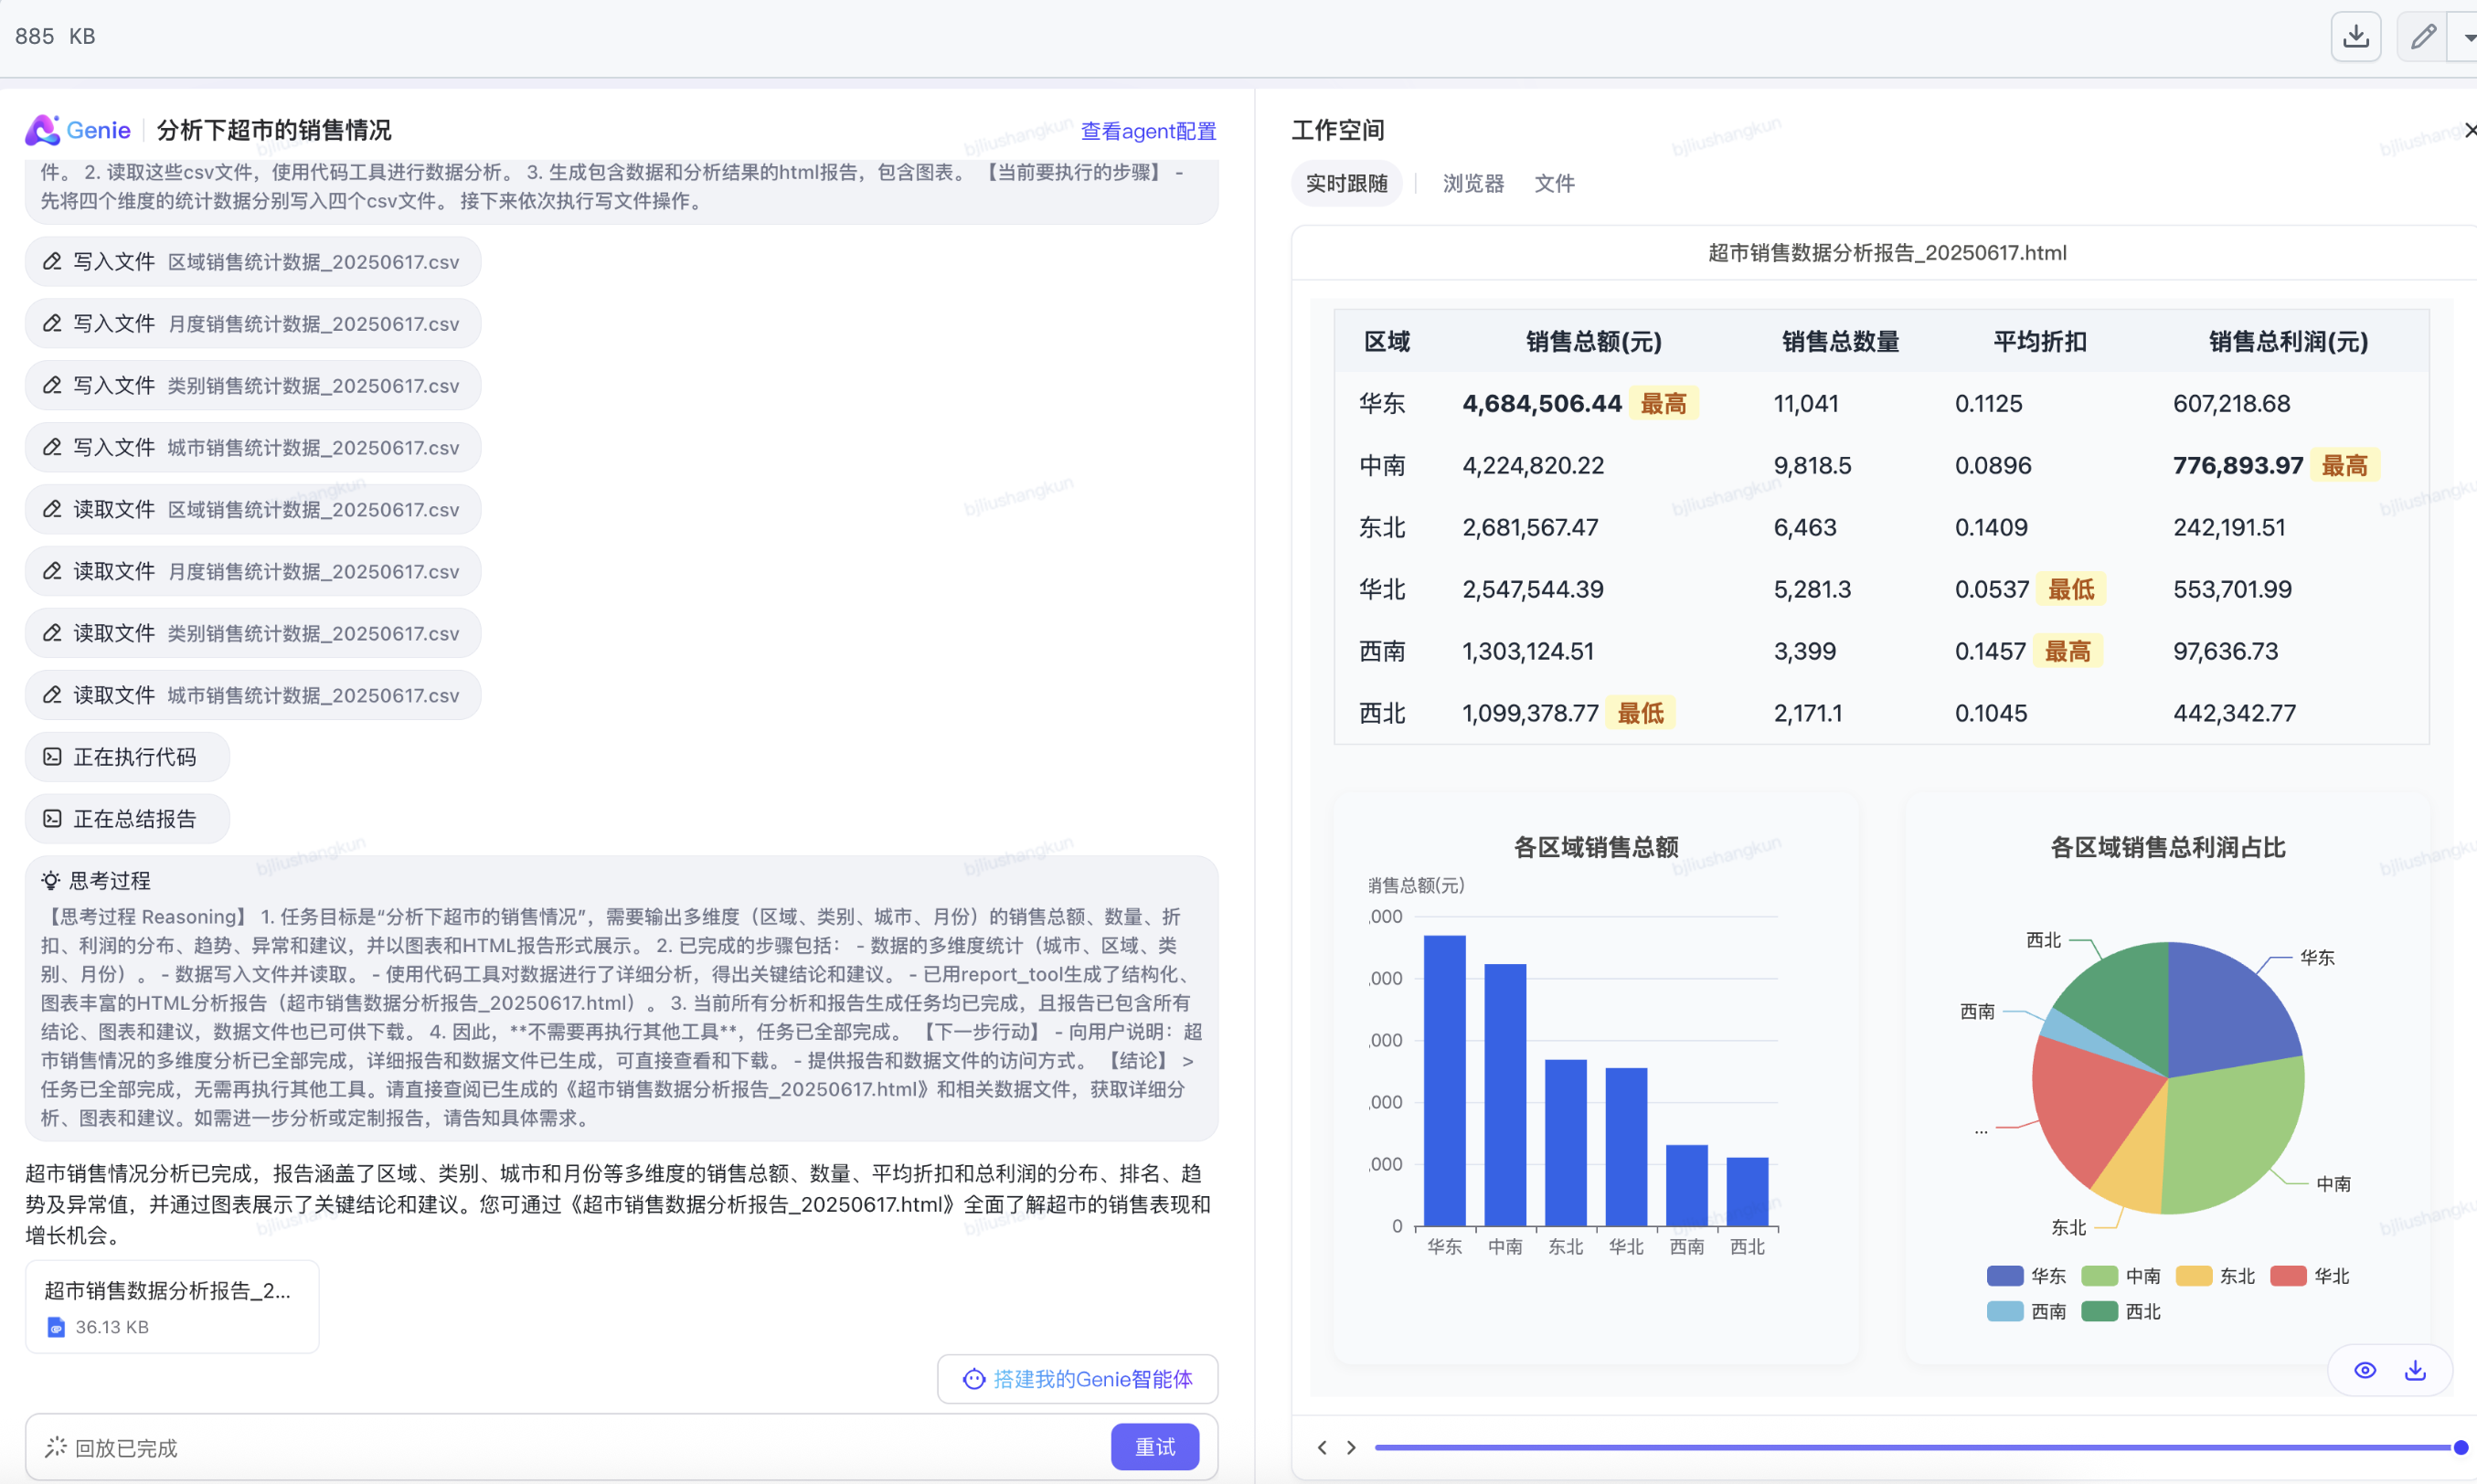2477x1484 pixels.
Task: Click 搭建我的Genie智能体 button
Action: (1077, 1379)
